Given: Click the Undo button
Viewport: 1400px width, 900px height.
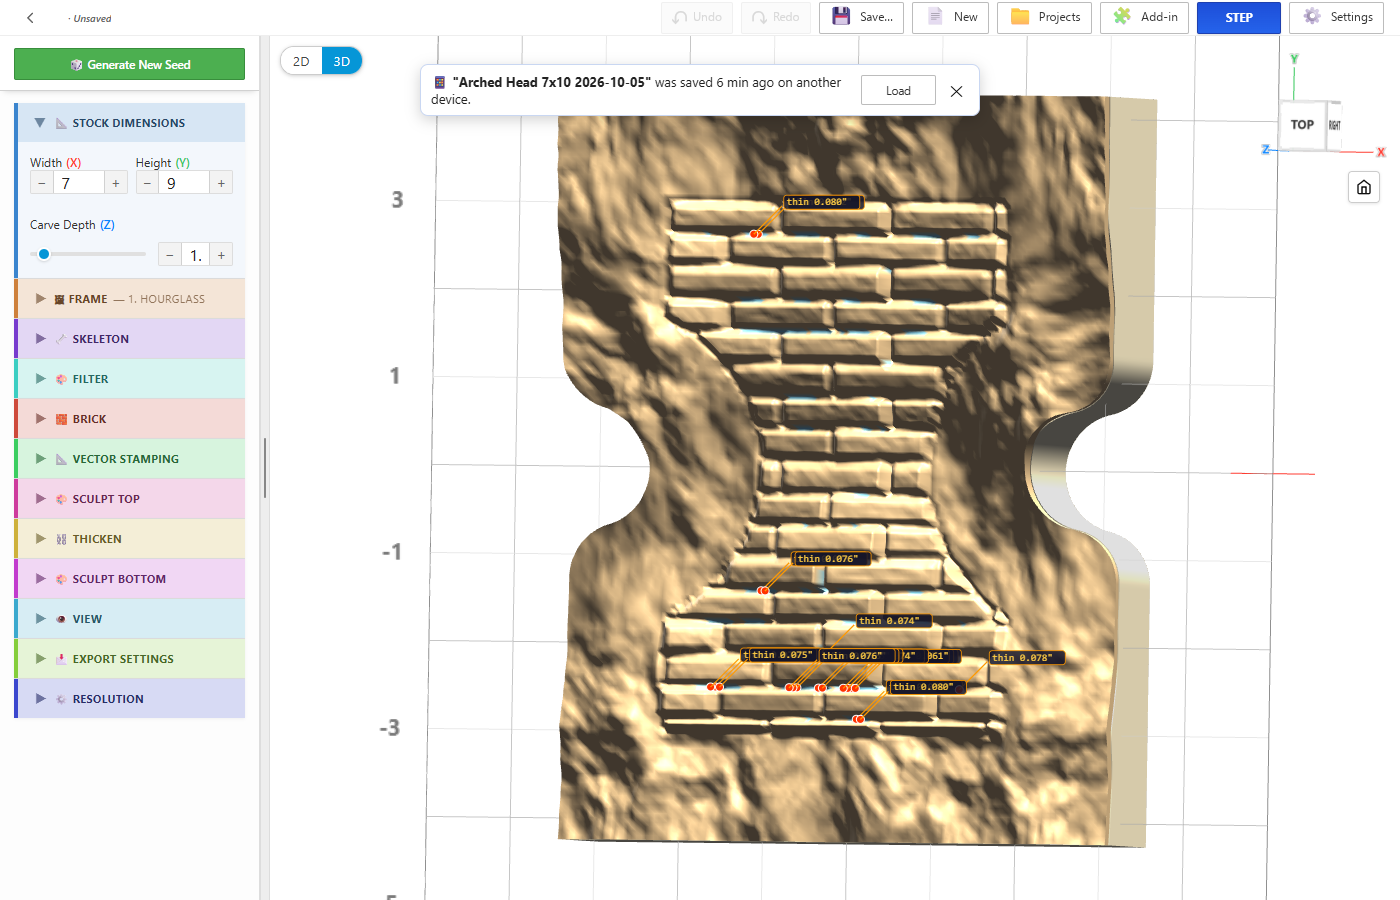Looking at the screenshot, I should 697,17.
